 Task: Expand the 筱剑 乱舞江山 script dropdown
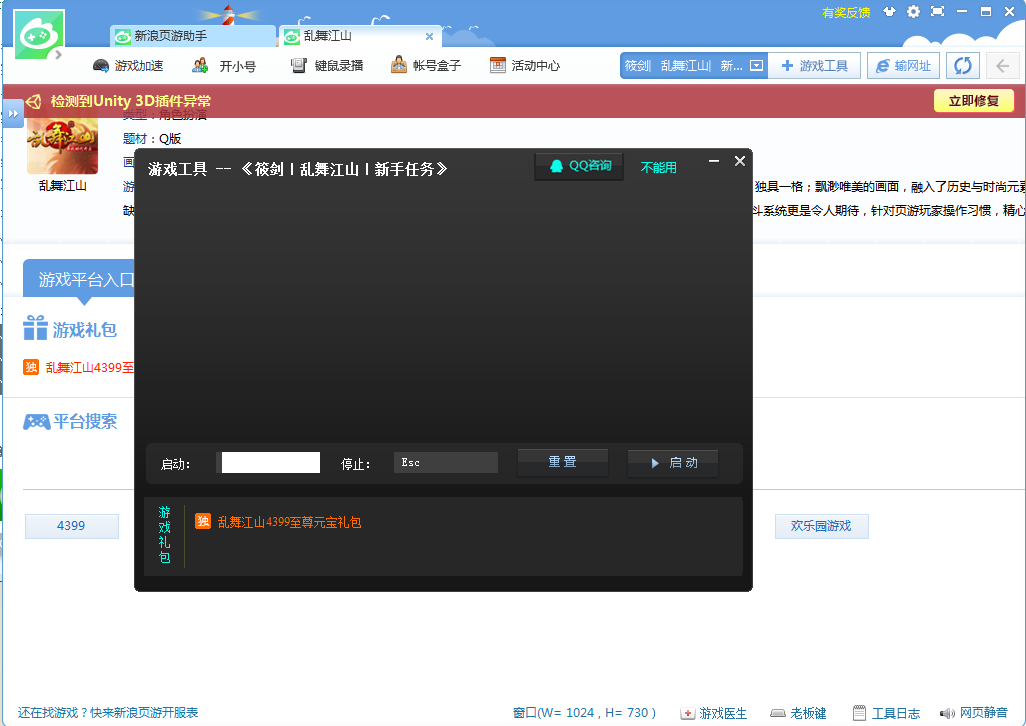[x=756, y=65]
